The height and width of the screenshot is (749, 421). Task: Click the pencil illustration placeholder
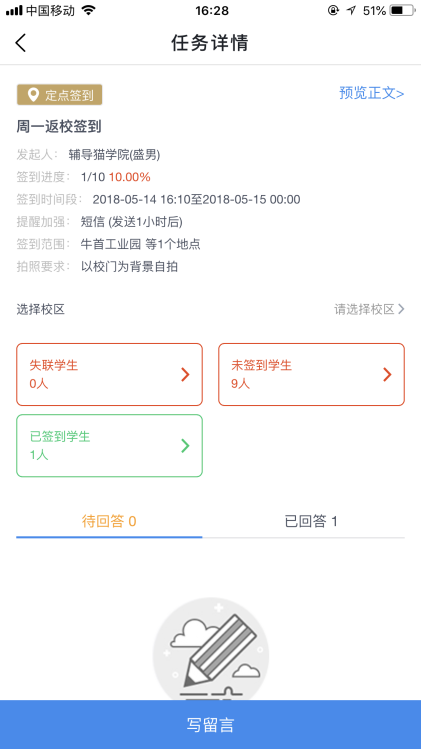211,649
